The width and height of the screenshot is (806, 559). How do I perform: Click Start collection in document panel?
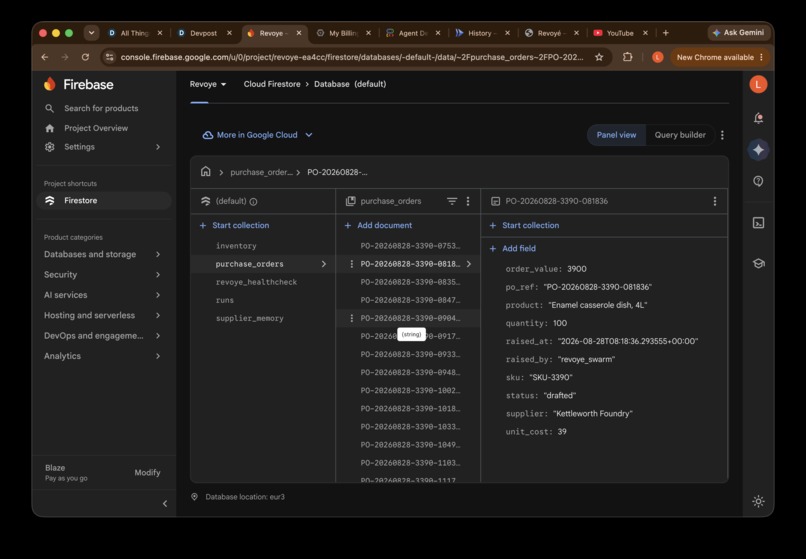[x=524, y=225]
